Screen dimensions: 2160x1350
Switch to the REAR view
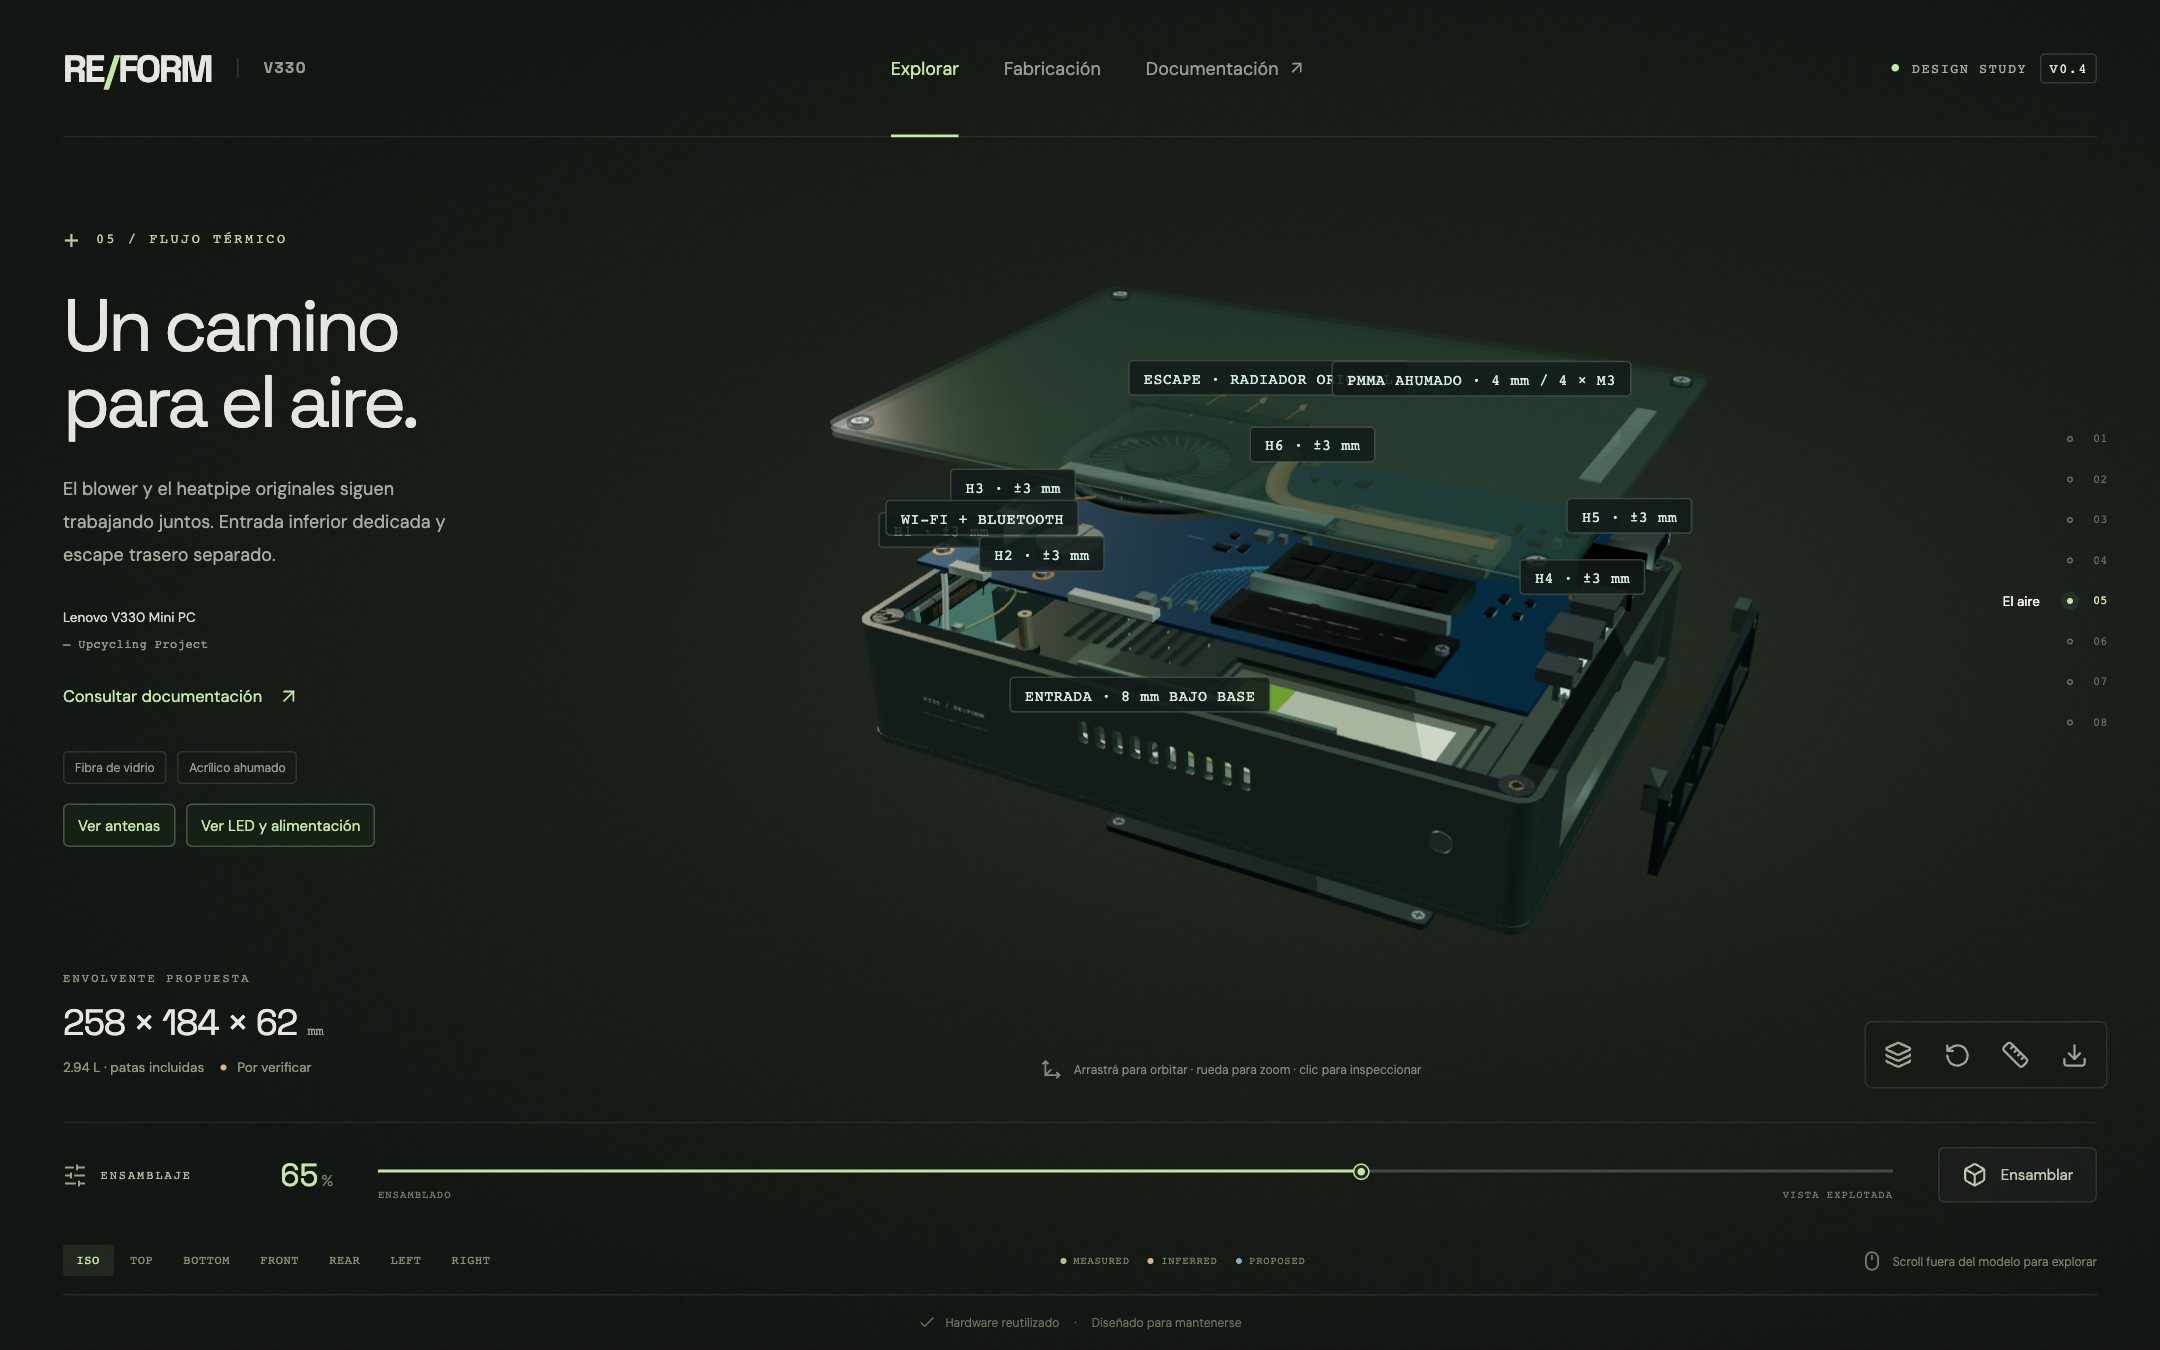[344, 1260]
